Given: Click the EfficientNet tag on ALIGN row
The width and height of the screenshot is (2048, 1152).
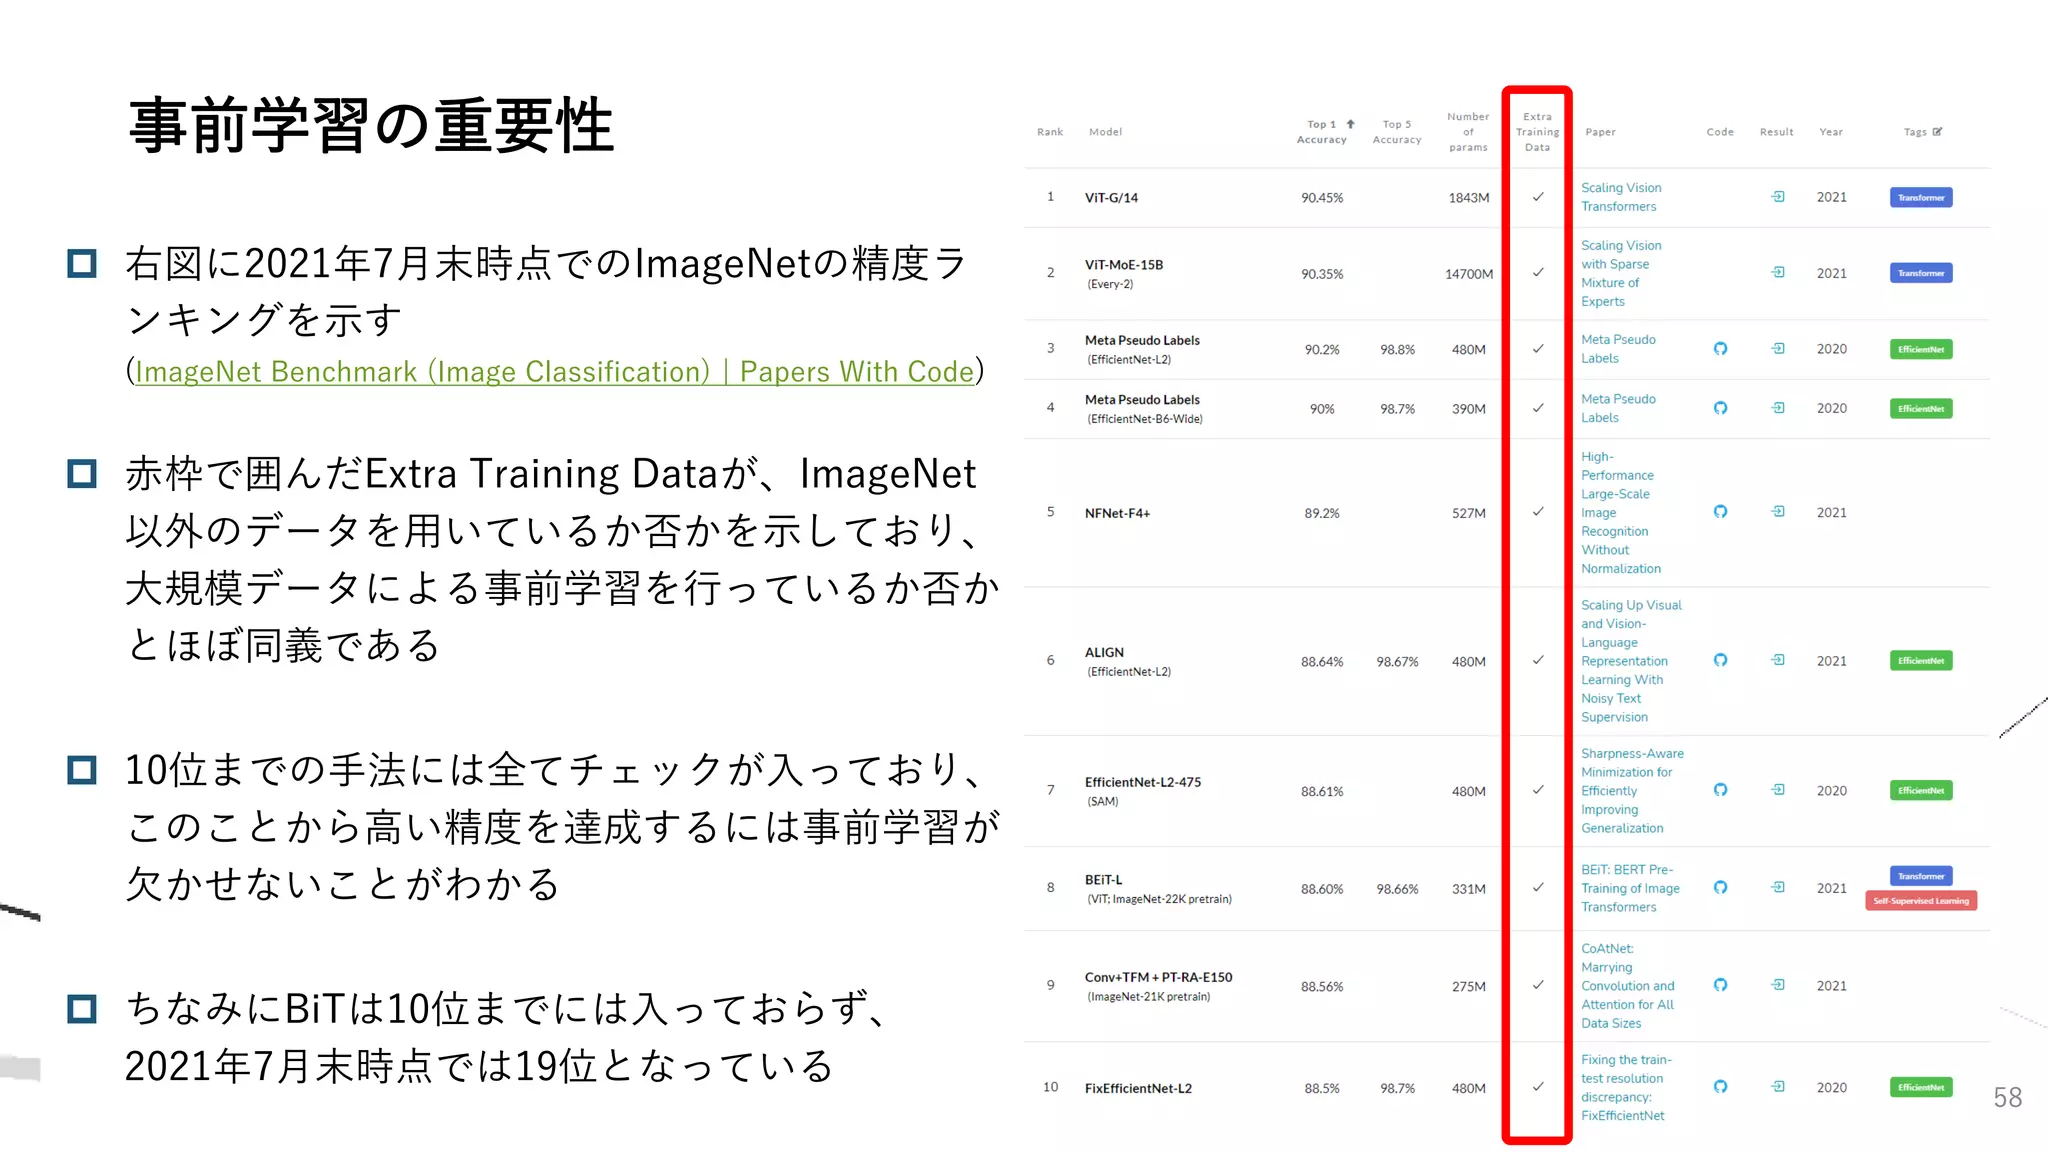Looking at the screenshot, I should (1921, 661).
